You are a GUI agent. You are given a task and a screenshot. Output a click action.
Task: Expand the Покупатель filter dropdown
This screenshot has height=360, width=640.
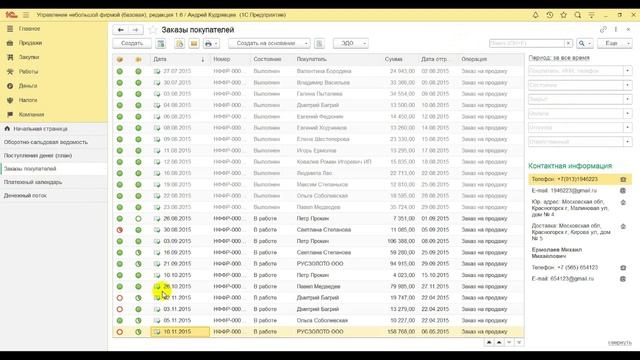tap(627, 71)
